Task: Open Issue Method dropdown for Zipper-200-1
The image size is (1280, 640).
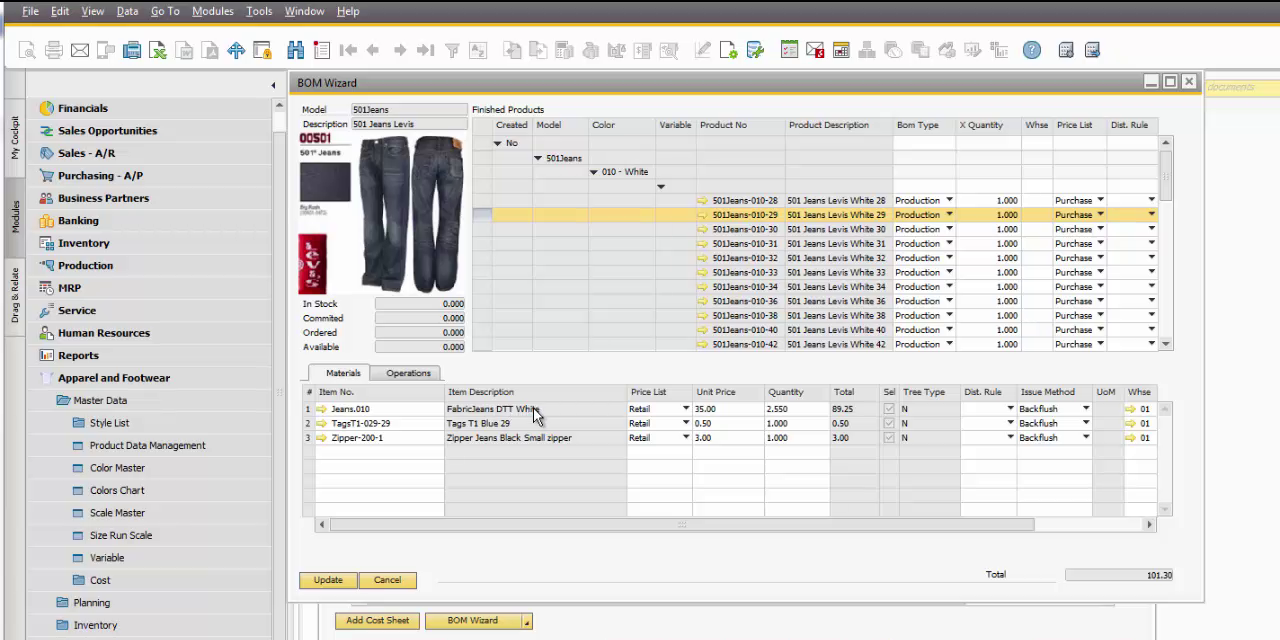Action: click(x=1086, y=438)
